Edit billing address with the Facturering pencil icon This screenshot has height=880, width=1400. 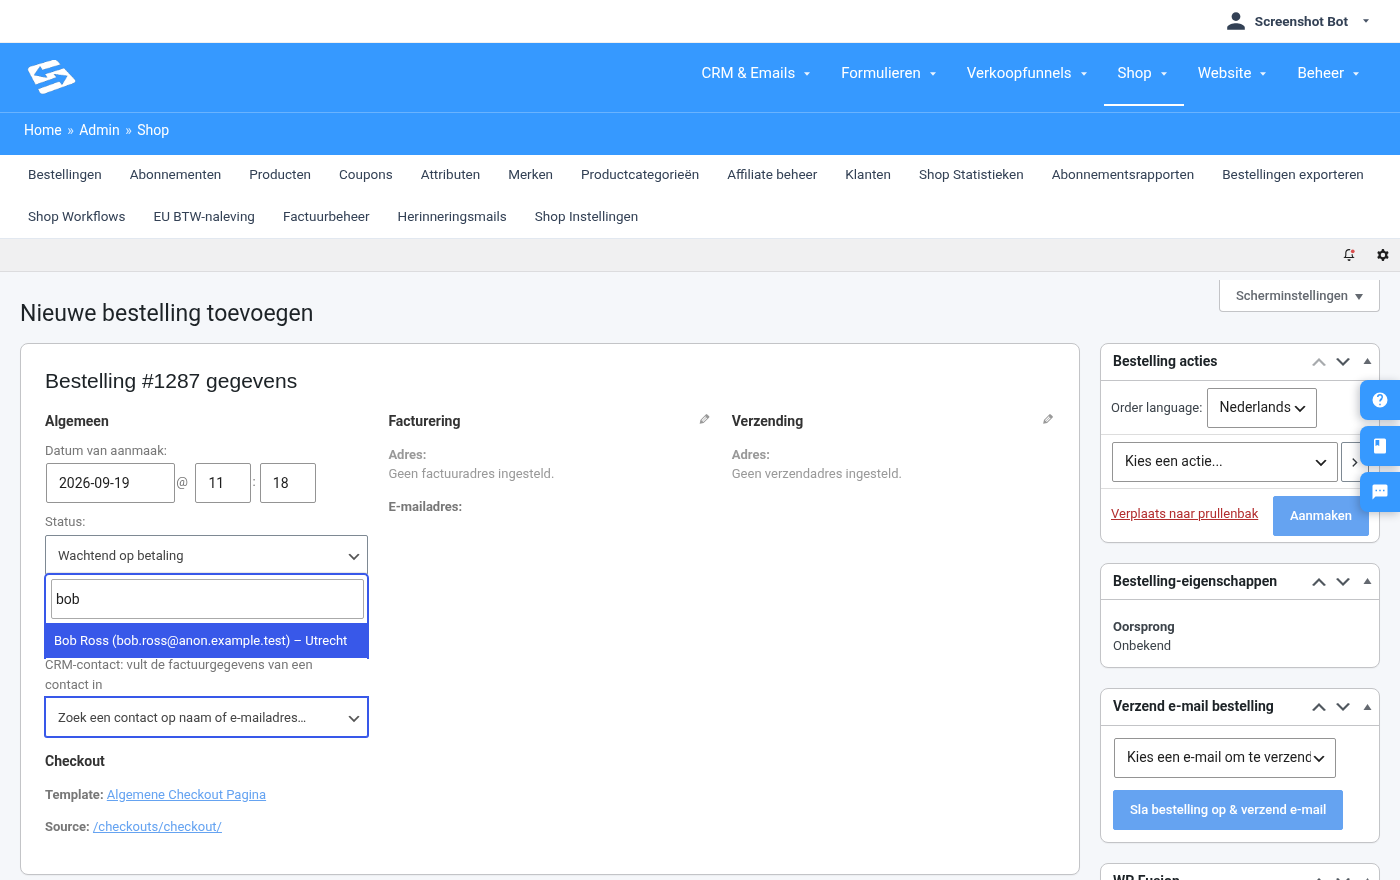(704, 420)
